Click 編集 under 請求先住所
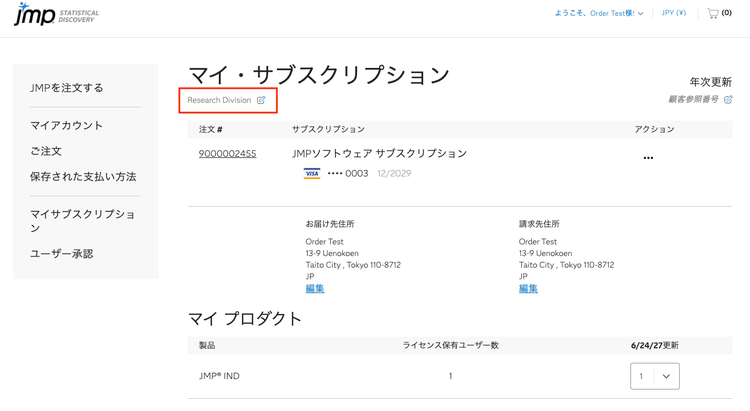750x411 pixels. (x=528, y=289)
